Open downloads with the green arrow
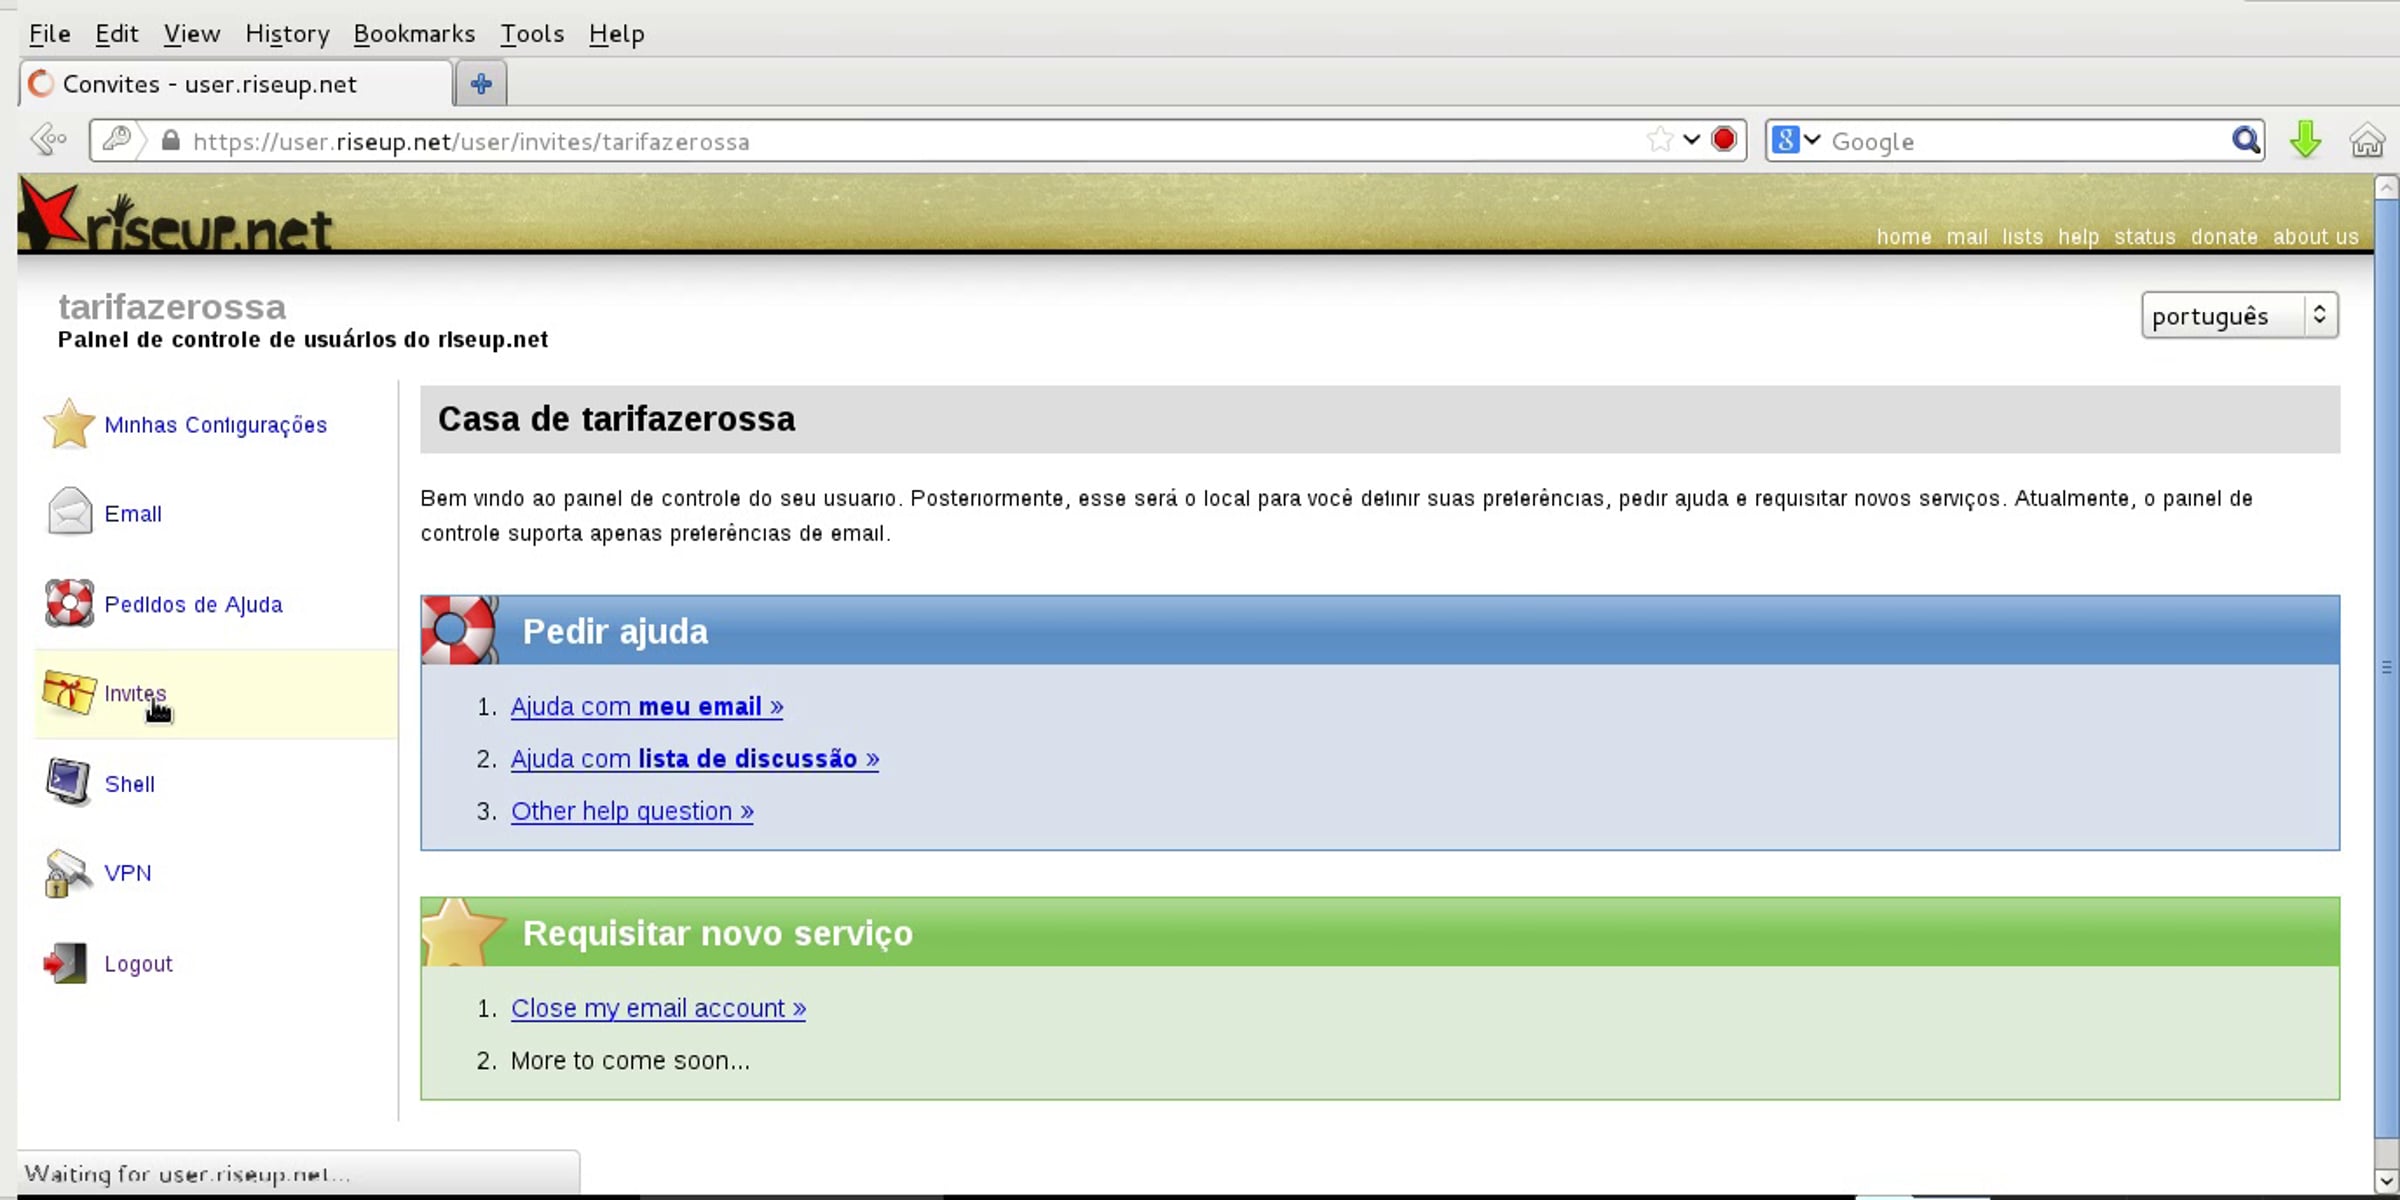The width and height of the screenshot is (2400, 1200). click(2306, 140)
